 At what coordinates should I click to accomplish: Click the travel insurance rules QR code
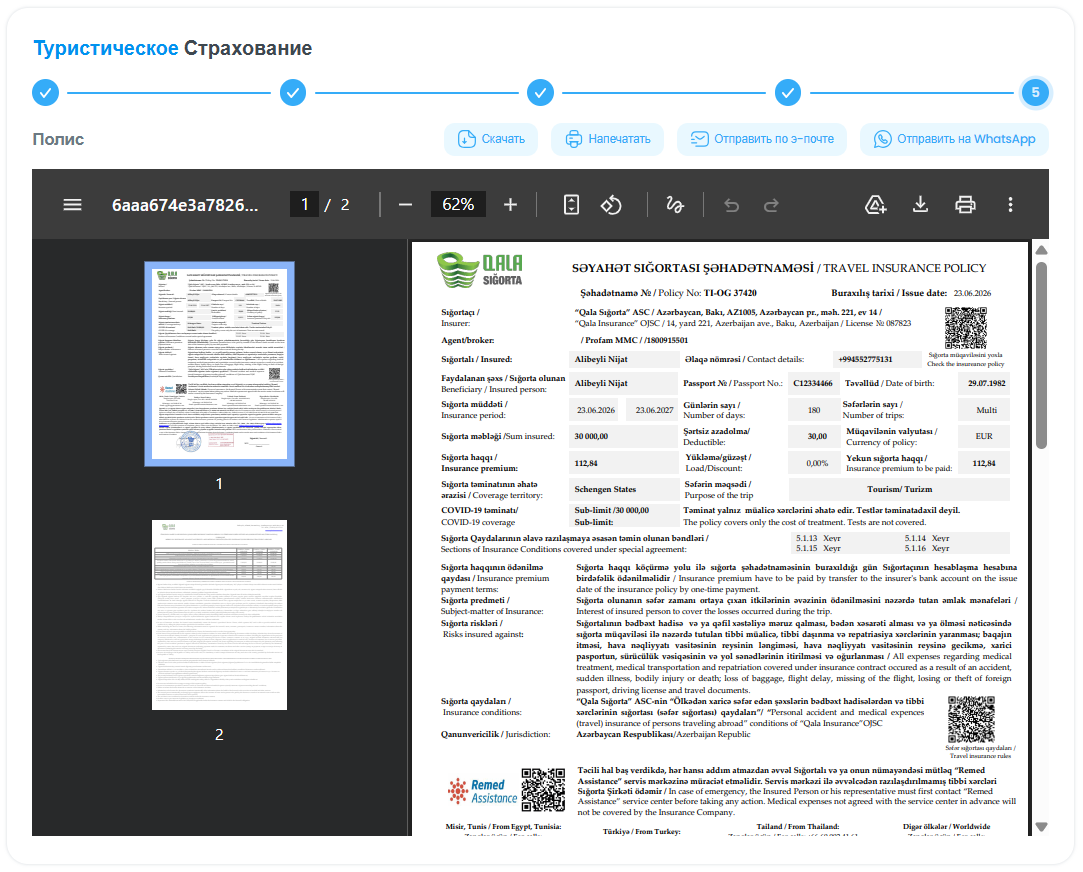[971, 719]
